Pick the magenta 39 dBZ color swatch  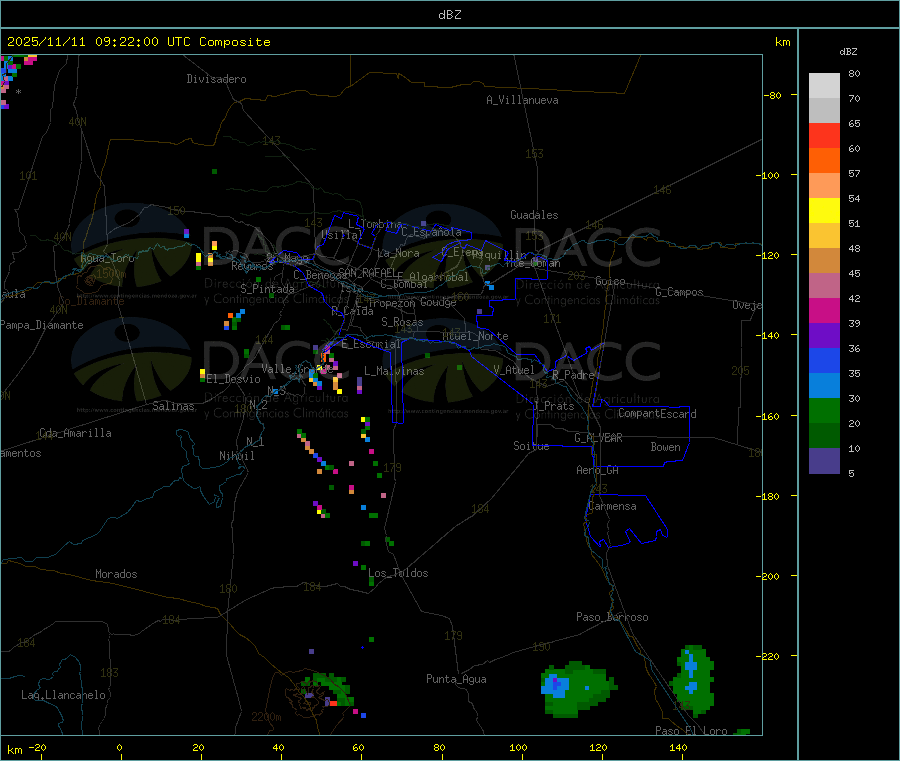[x=824, y=310]
